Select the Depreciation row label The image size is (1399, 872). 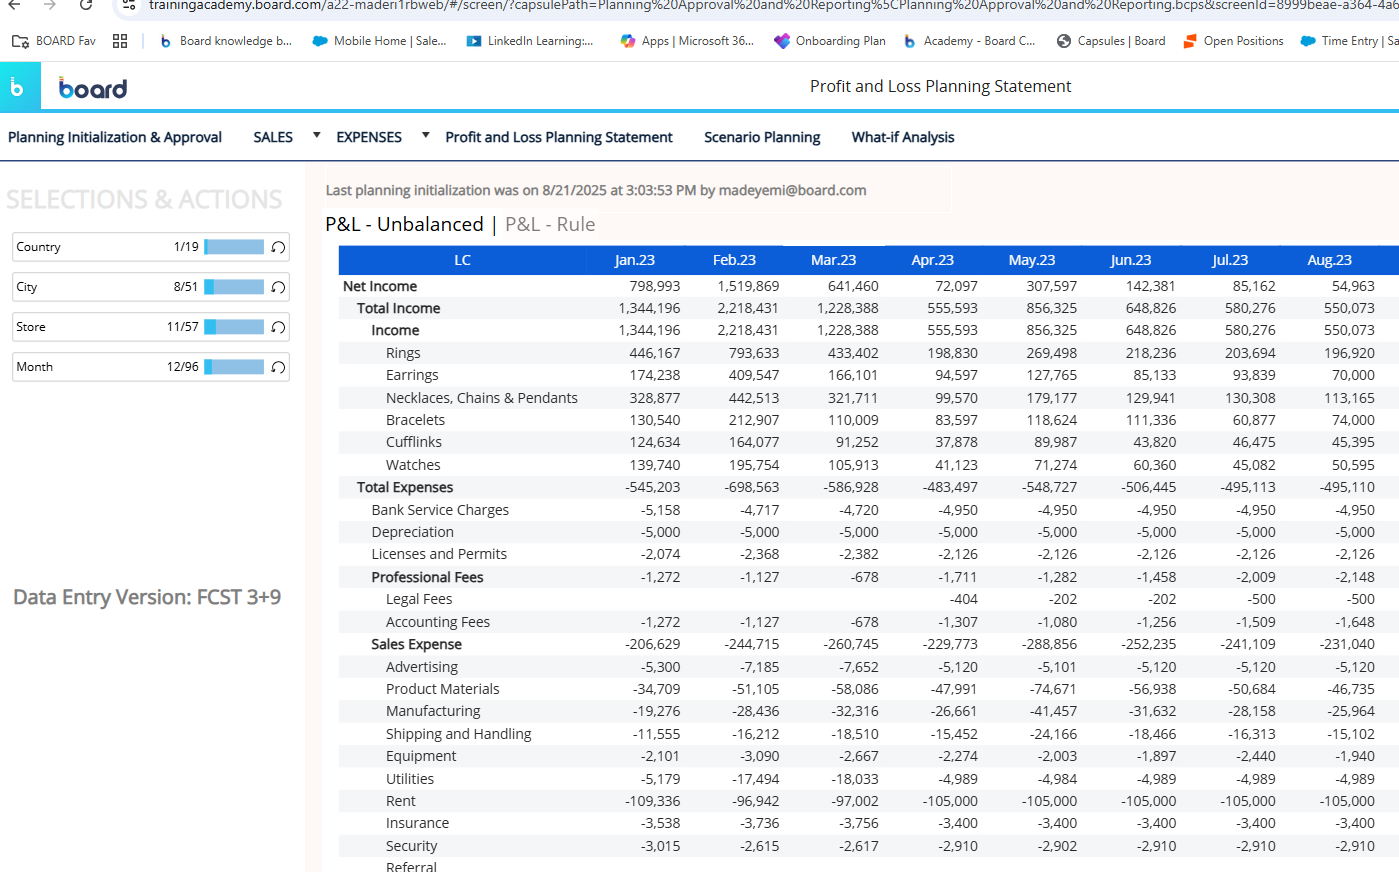click(412, 532)
